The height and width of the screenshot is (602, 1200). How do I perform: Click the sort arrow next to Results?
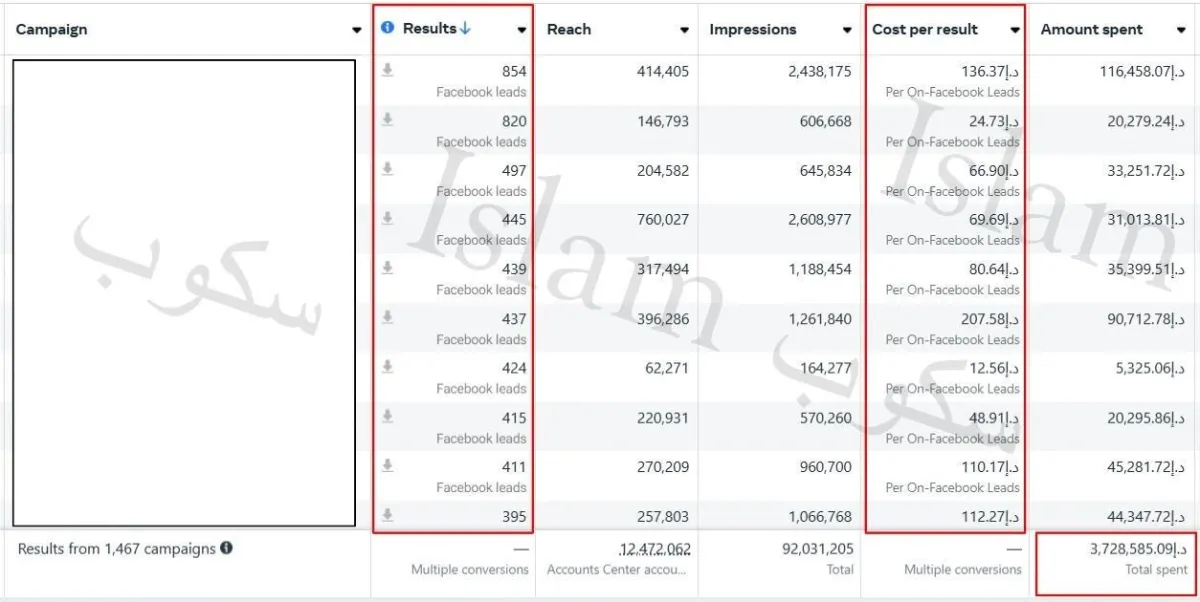465,28
